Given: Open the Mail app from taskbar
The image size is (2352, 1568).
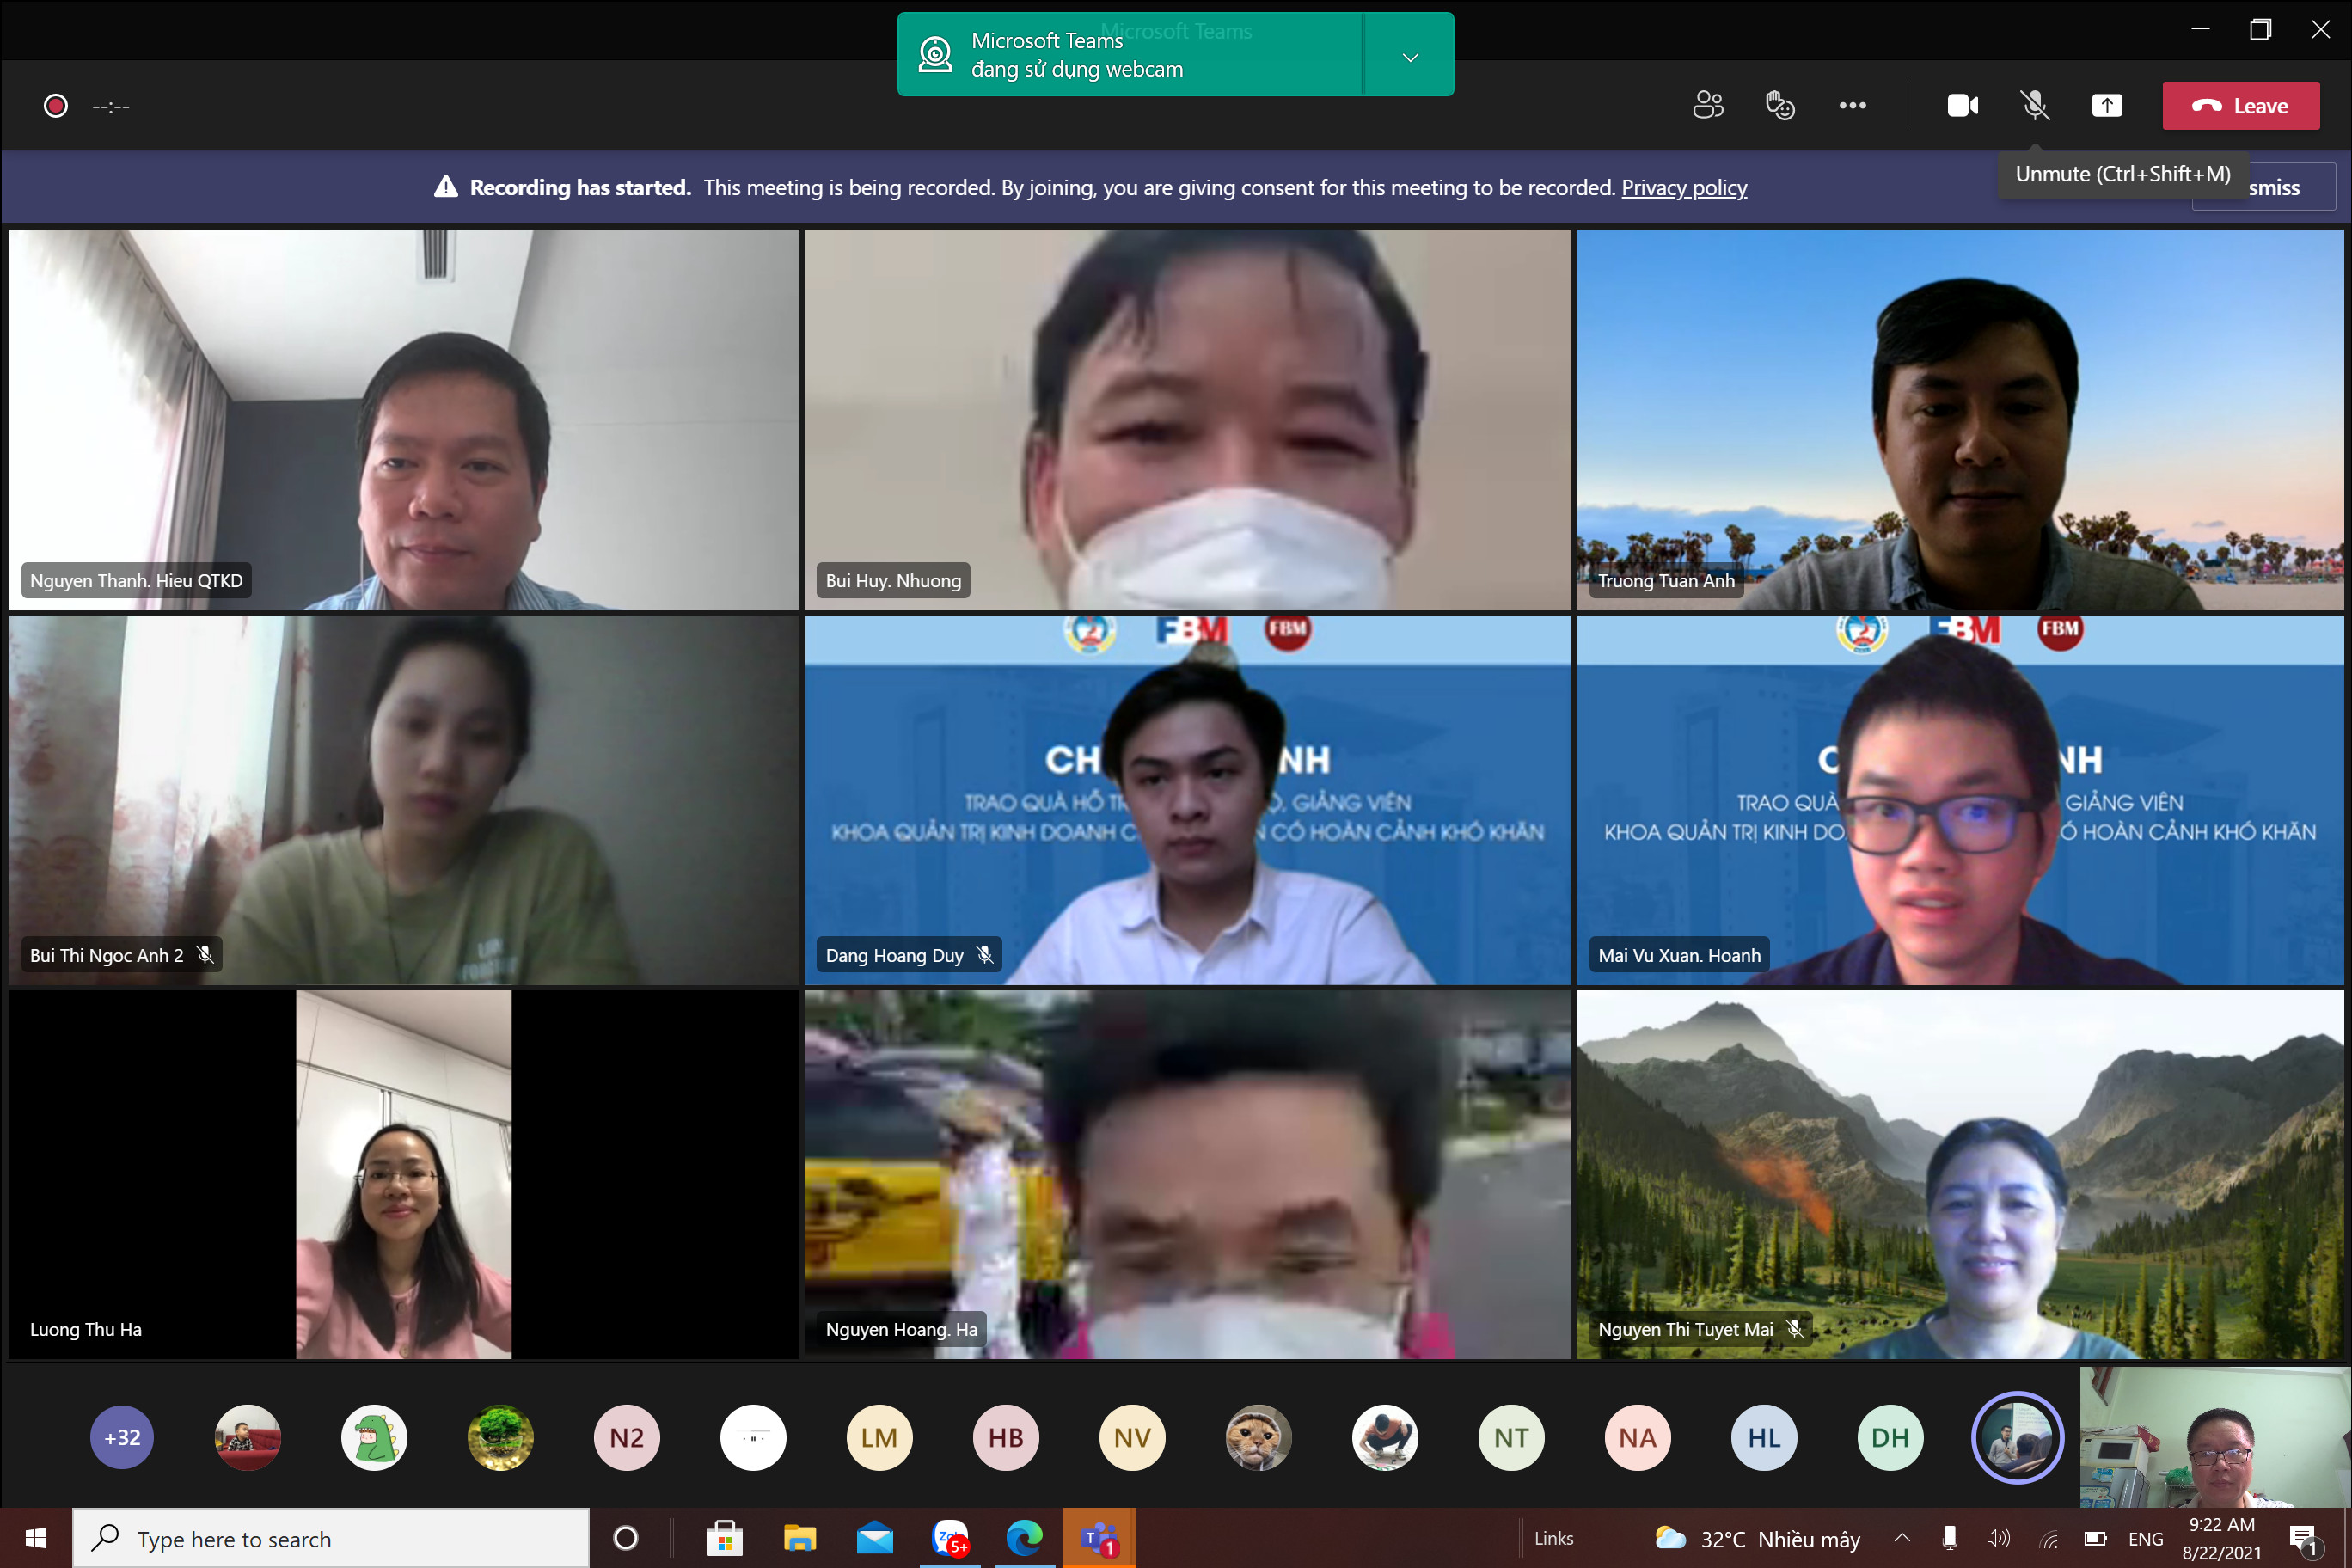Looking at the screenshot, I should point(874,1538).
